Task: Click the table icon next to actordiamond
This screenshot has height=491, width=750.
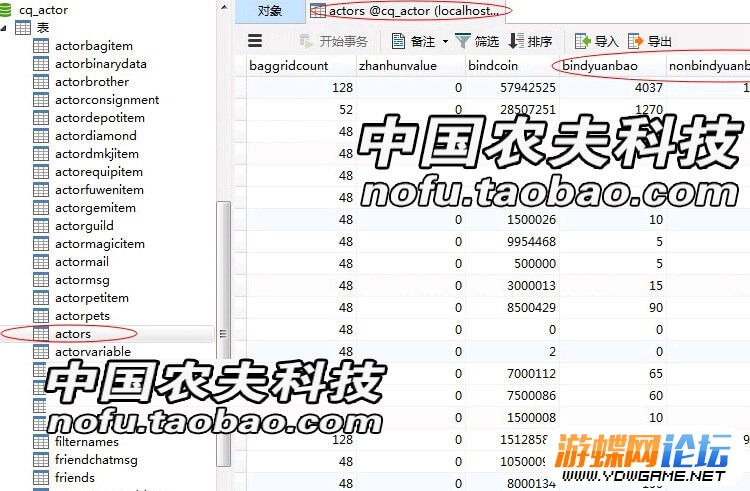Action: [41, 136]
